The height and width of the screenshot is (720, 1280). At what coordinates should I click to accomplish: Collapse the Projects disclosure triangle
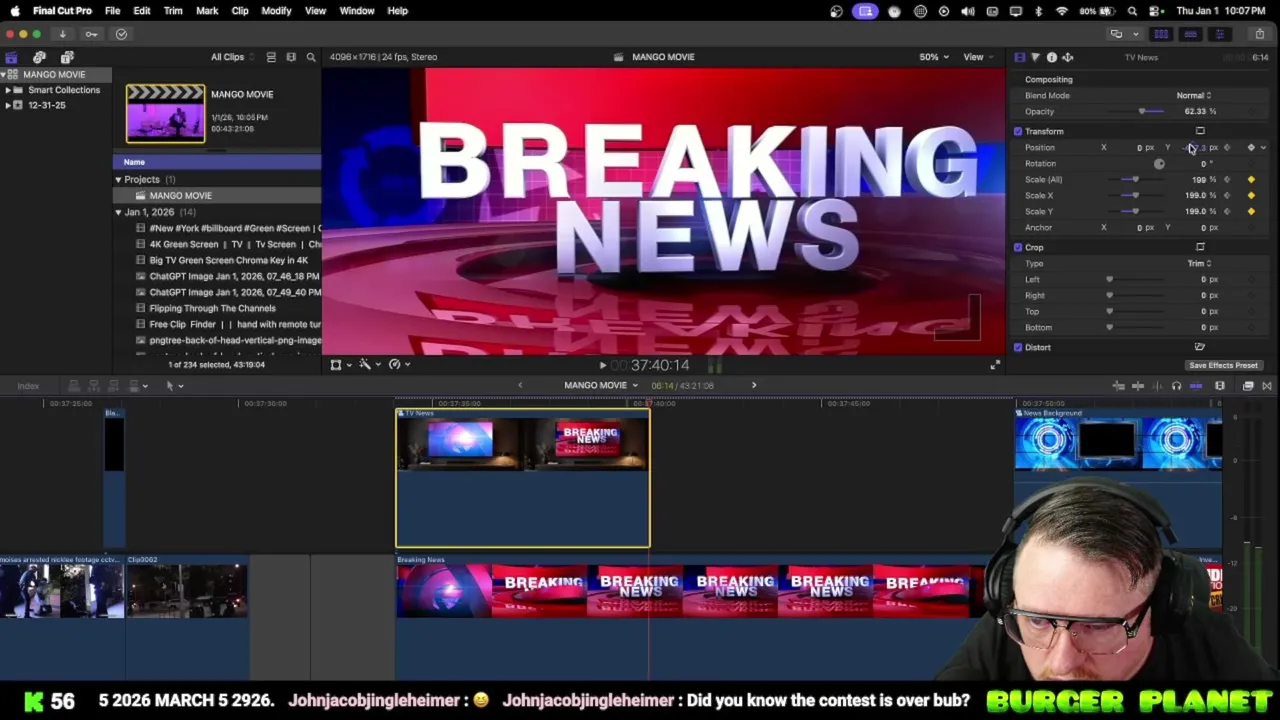click(118, 180)
